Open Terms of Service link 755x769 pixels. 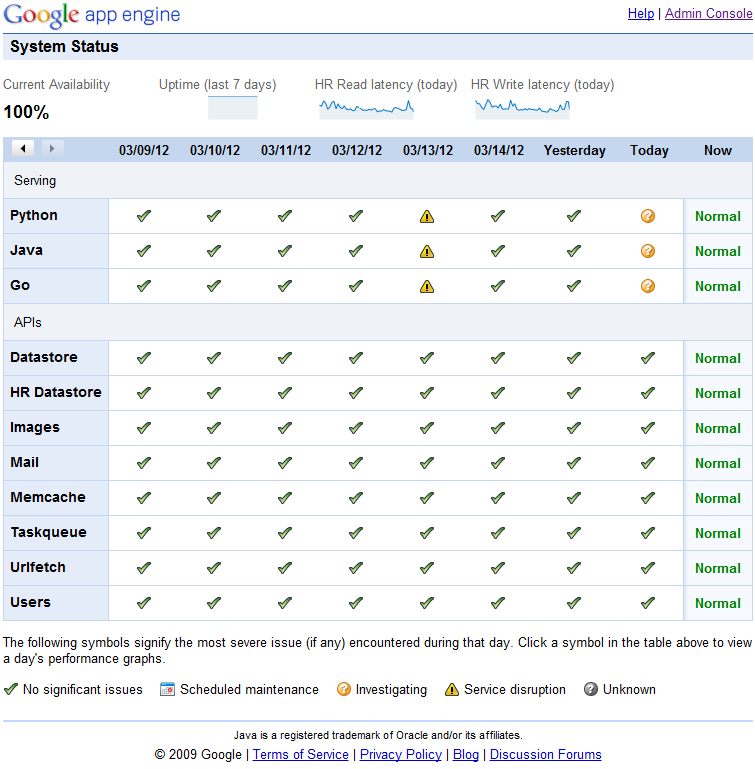300,754
